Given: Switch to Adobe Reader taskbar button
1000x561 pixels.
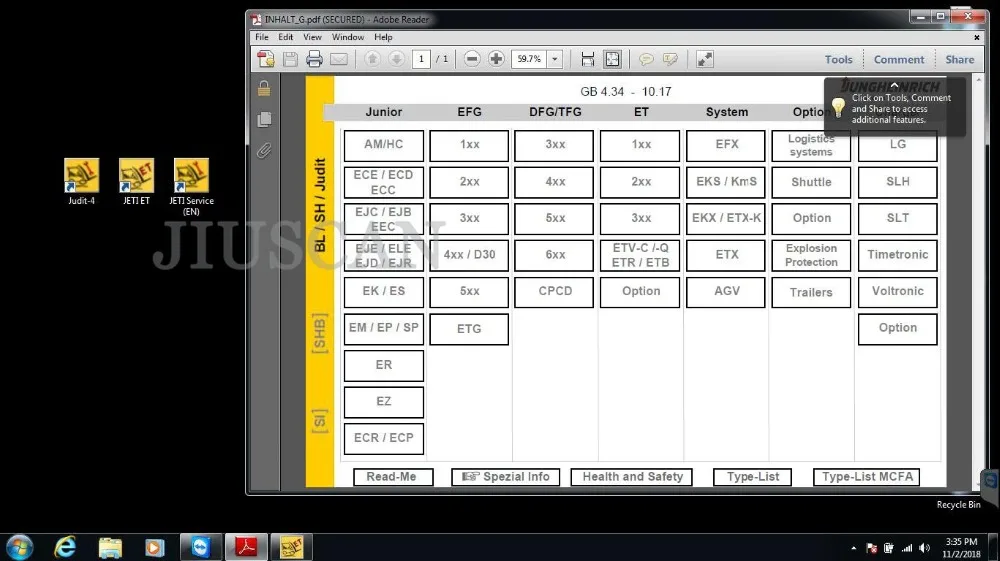Looking at the screenshot, I should (246, 547).
